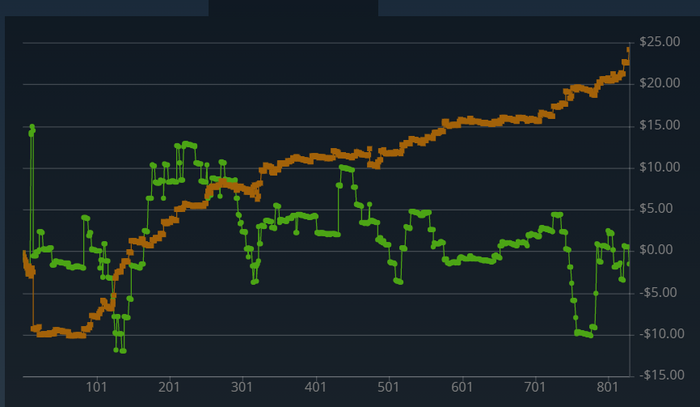Click the $15.00 y-axis label
Image resolution: width=700 pixels, height=407 pixels.
(x=659, y=125)
